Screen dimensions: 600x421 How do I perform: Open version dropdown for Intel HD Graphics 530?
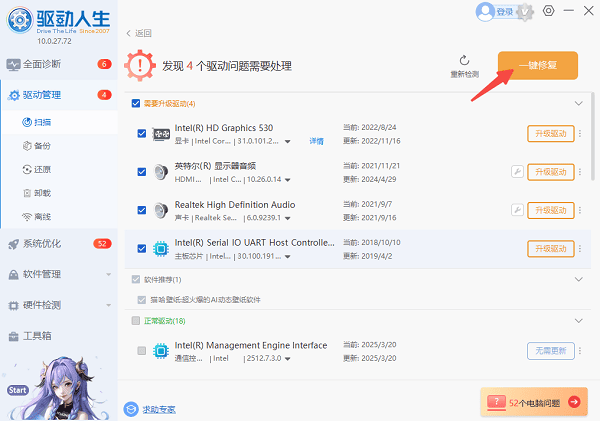289,142
